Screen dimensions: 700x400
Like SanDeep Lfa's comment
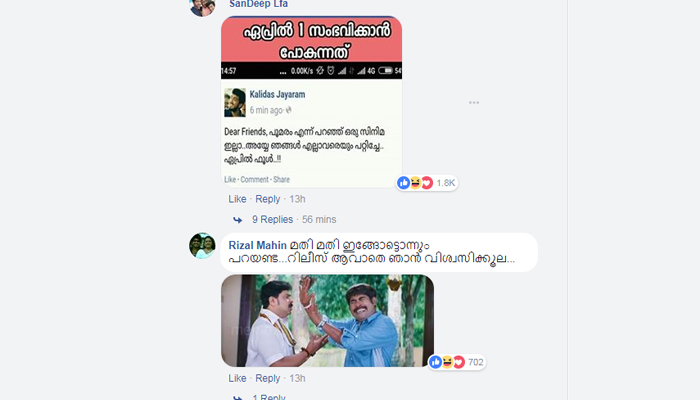click(237, 199)
